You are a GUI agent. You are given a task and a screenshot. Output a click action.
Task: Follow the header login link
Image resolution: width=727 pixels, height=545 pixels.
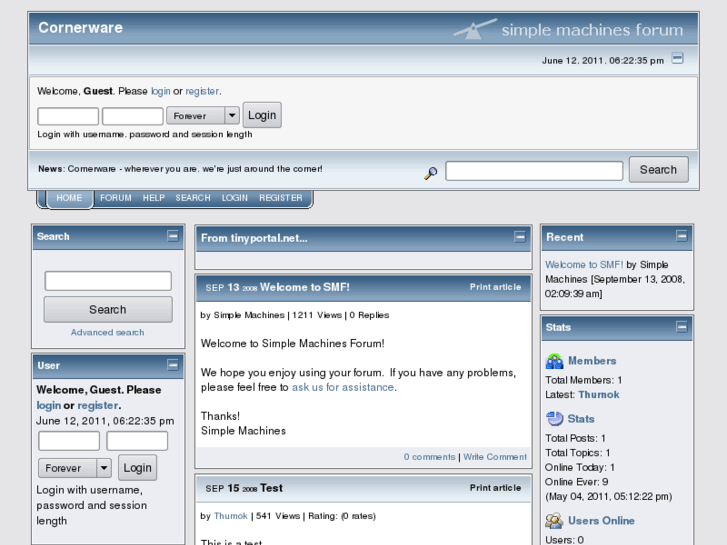point(160,91)
